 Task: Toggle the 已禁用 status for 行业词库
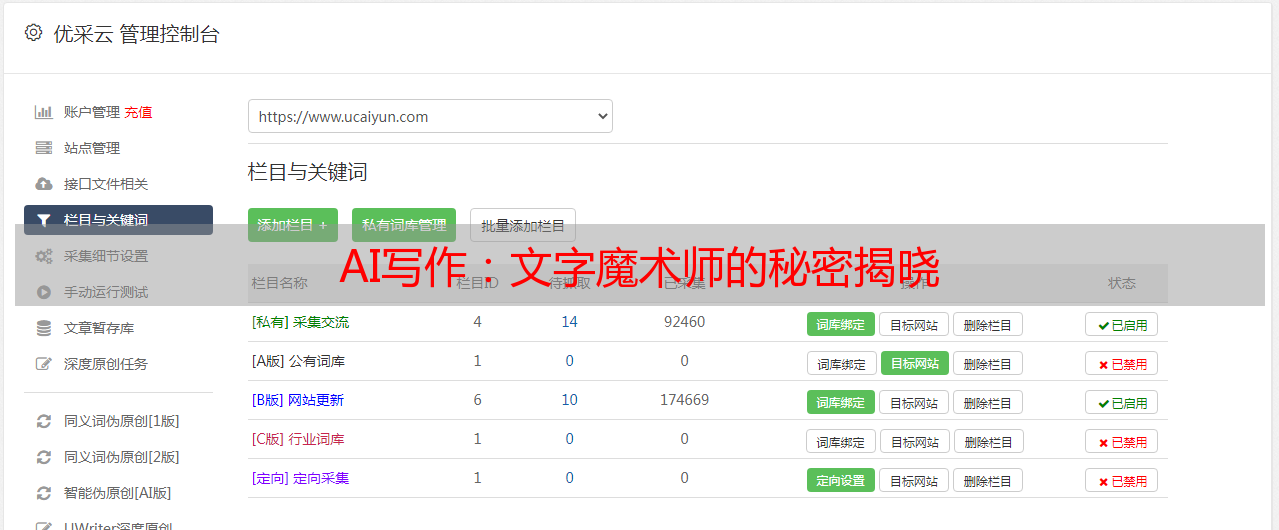pos(1122,441)
